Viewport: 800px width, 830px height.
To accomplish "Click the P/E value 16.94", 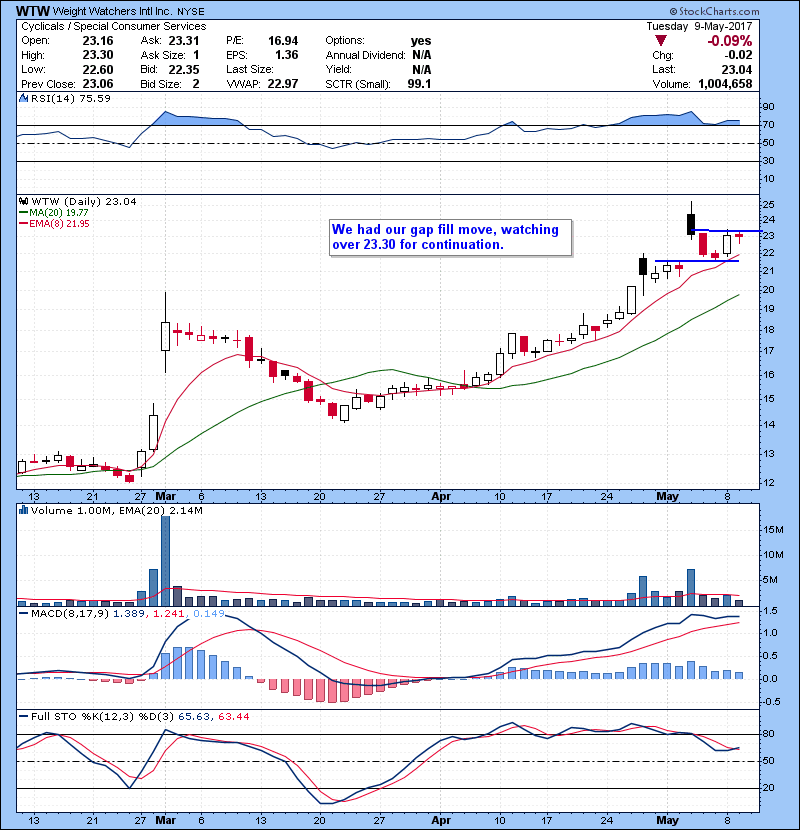I will (283, 41).
